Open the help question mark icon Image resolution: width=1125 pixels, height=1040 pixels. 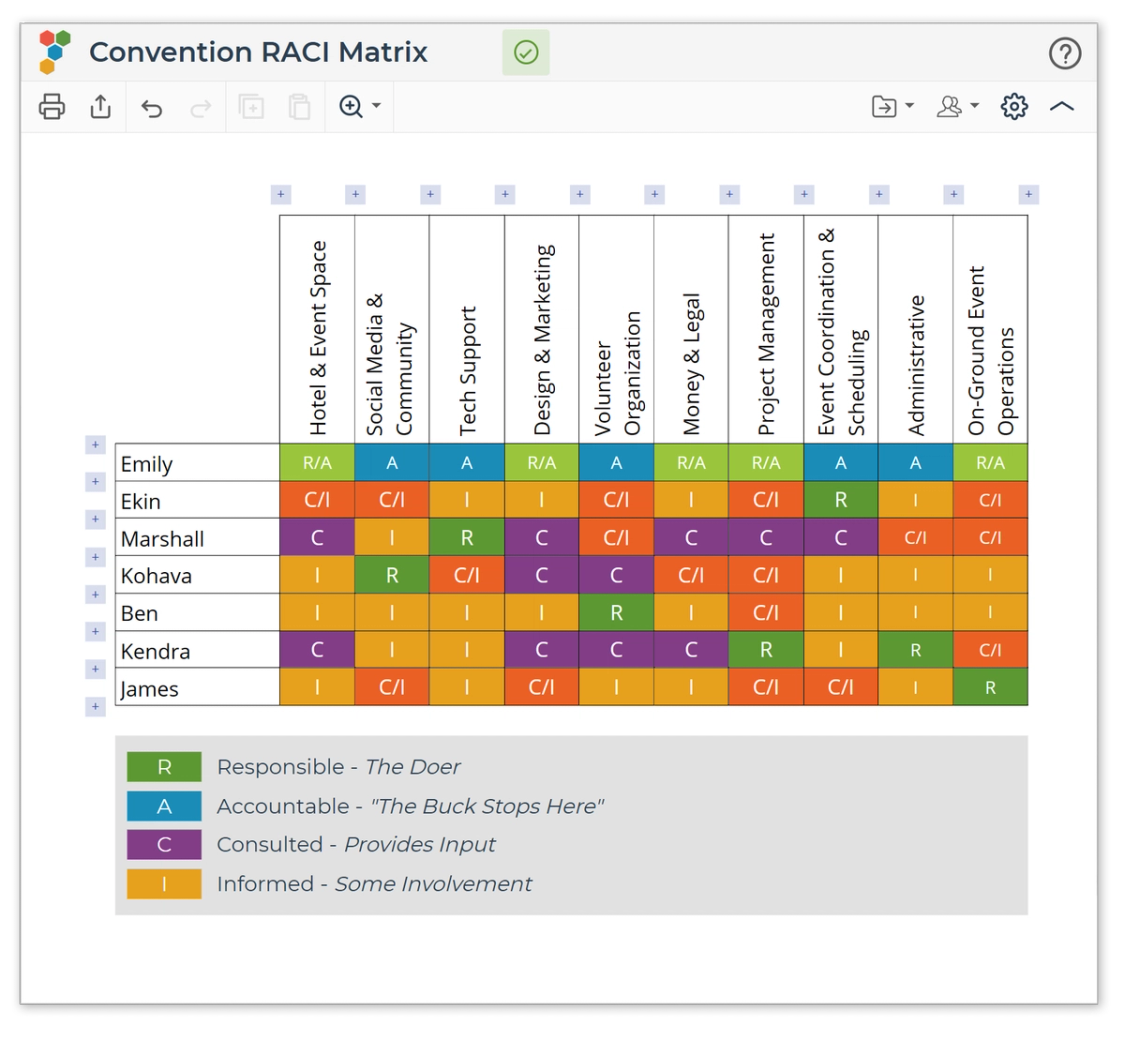coord(1065,53)
